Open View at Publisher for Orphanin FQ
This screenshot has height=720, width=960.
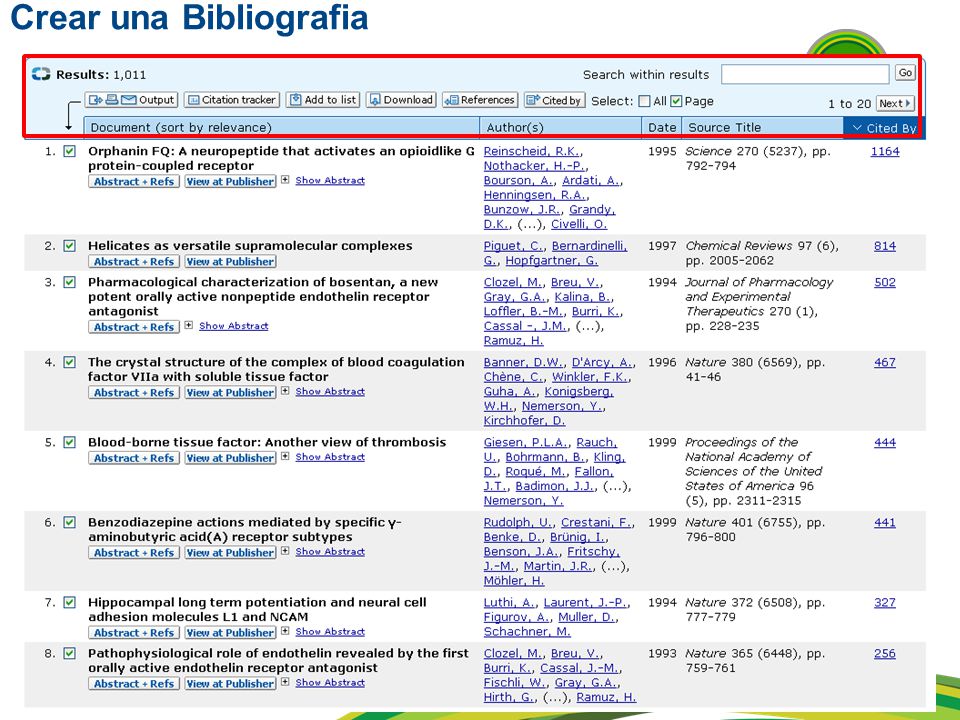[x=230, y=181]
